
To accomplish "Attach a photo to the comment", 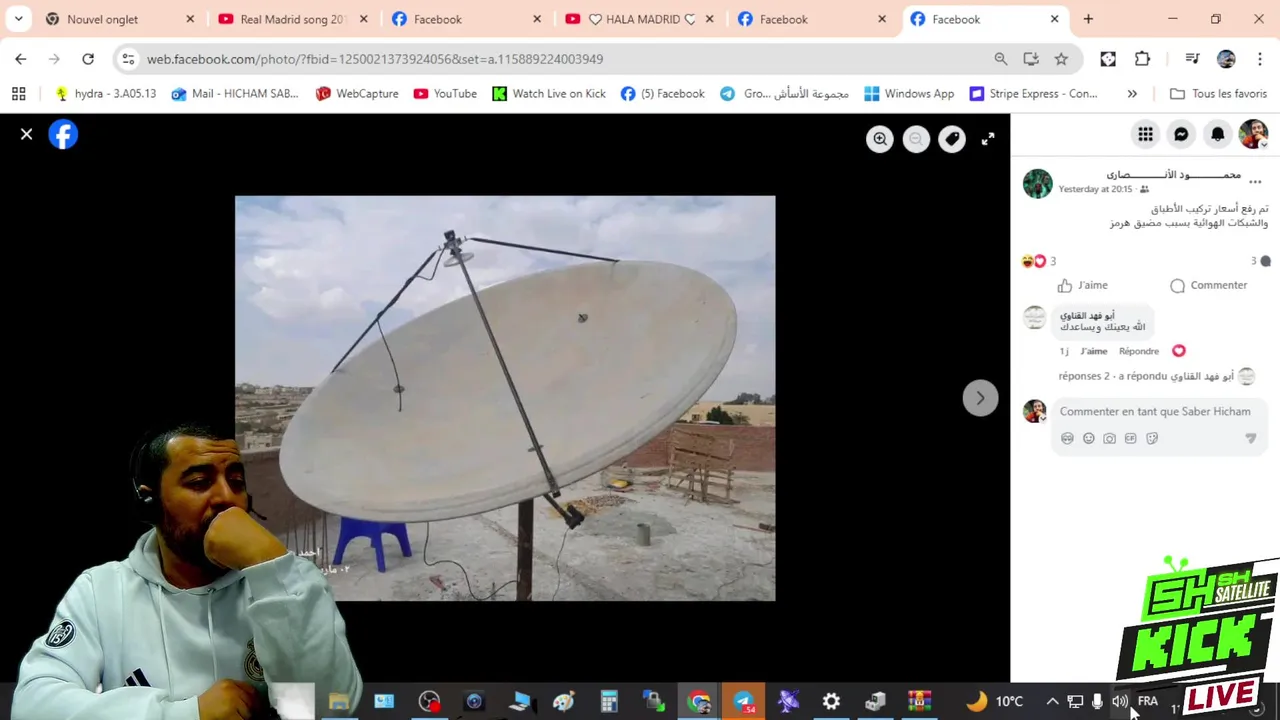I will [1110, 438].
